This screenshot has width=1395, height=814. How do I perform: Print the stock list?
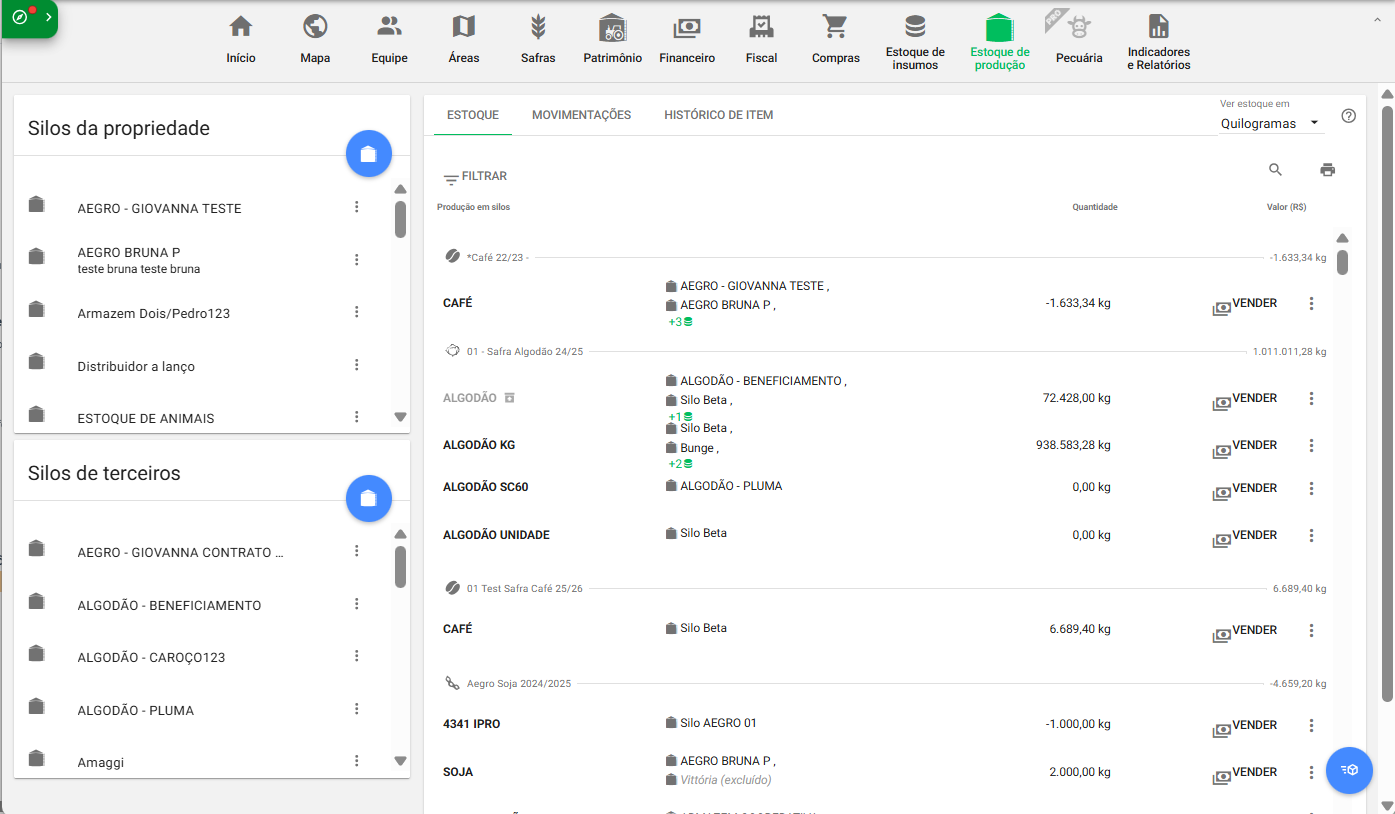(1327, 170)
